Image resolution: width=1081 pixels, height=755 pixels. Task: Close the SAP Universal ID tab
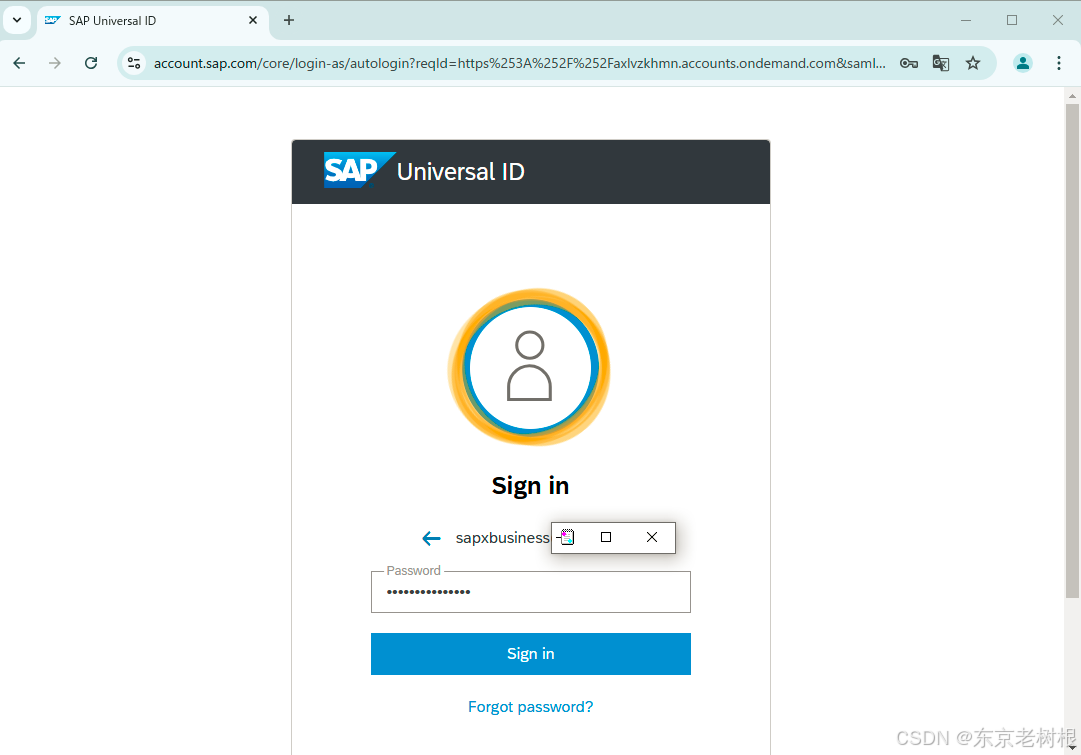253,21
